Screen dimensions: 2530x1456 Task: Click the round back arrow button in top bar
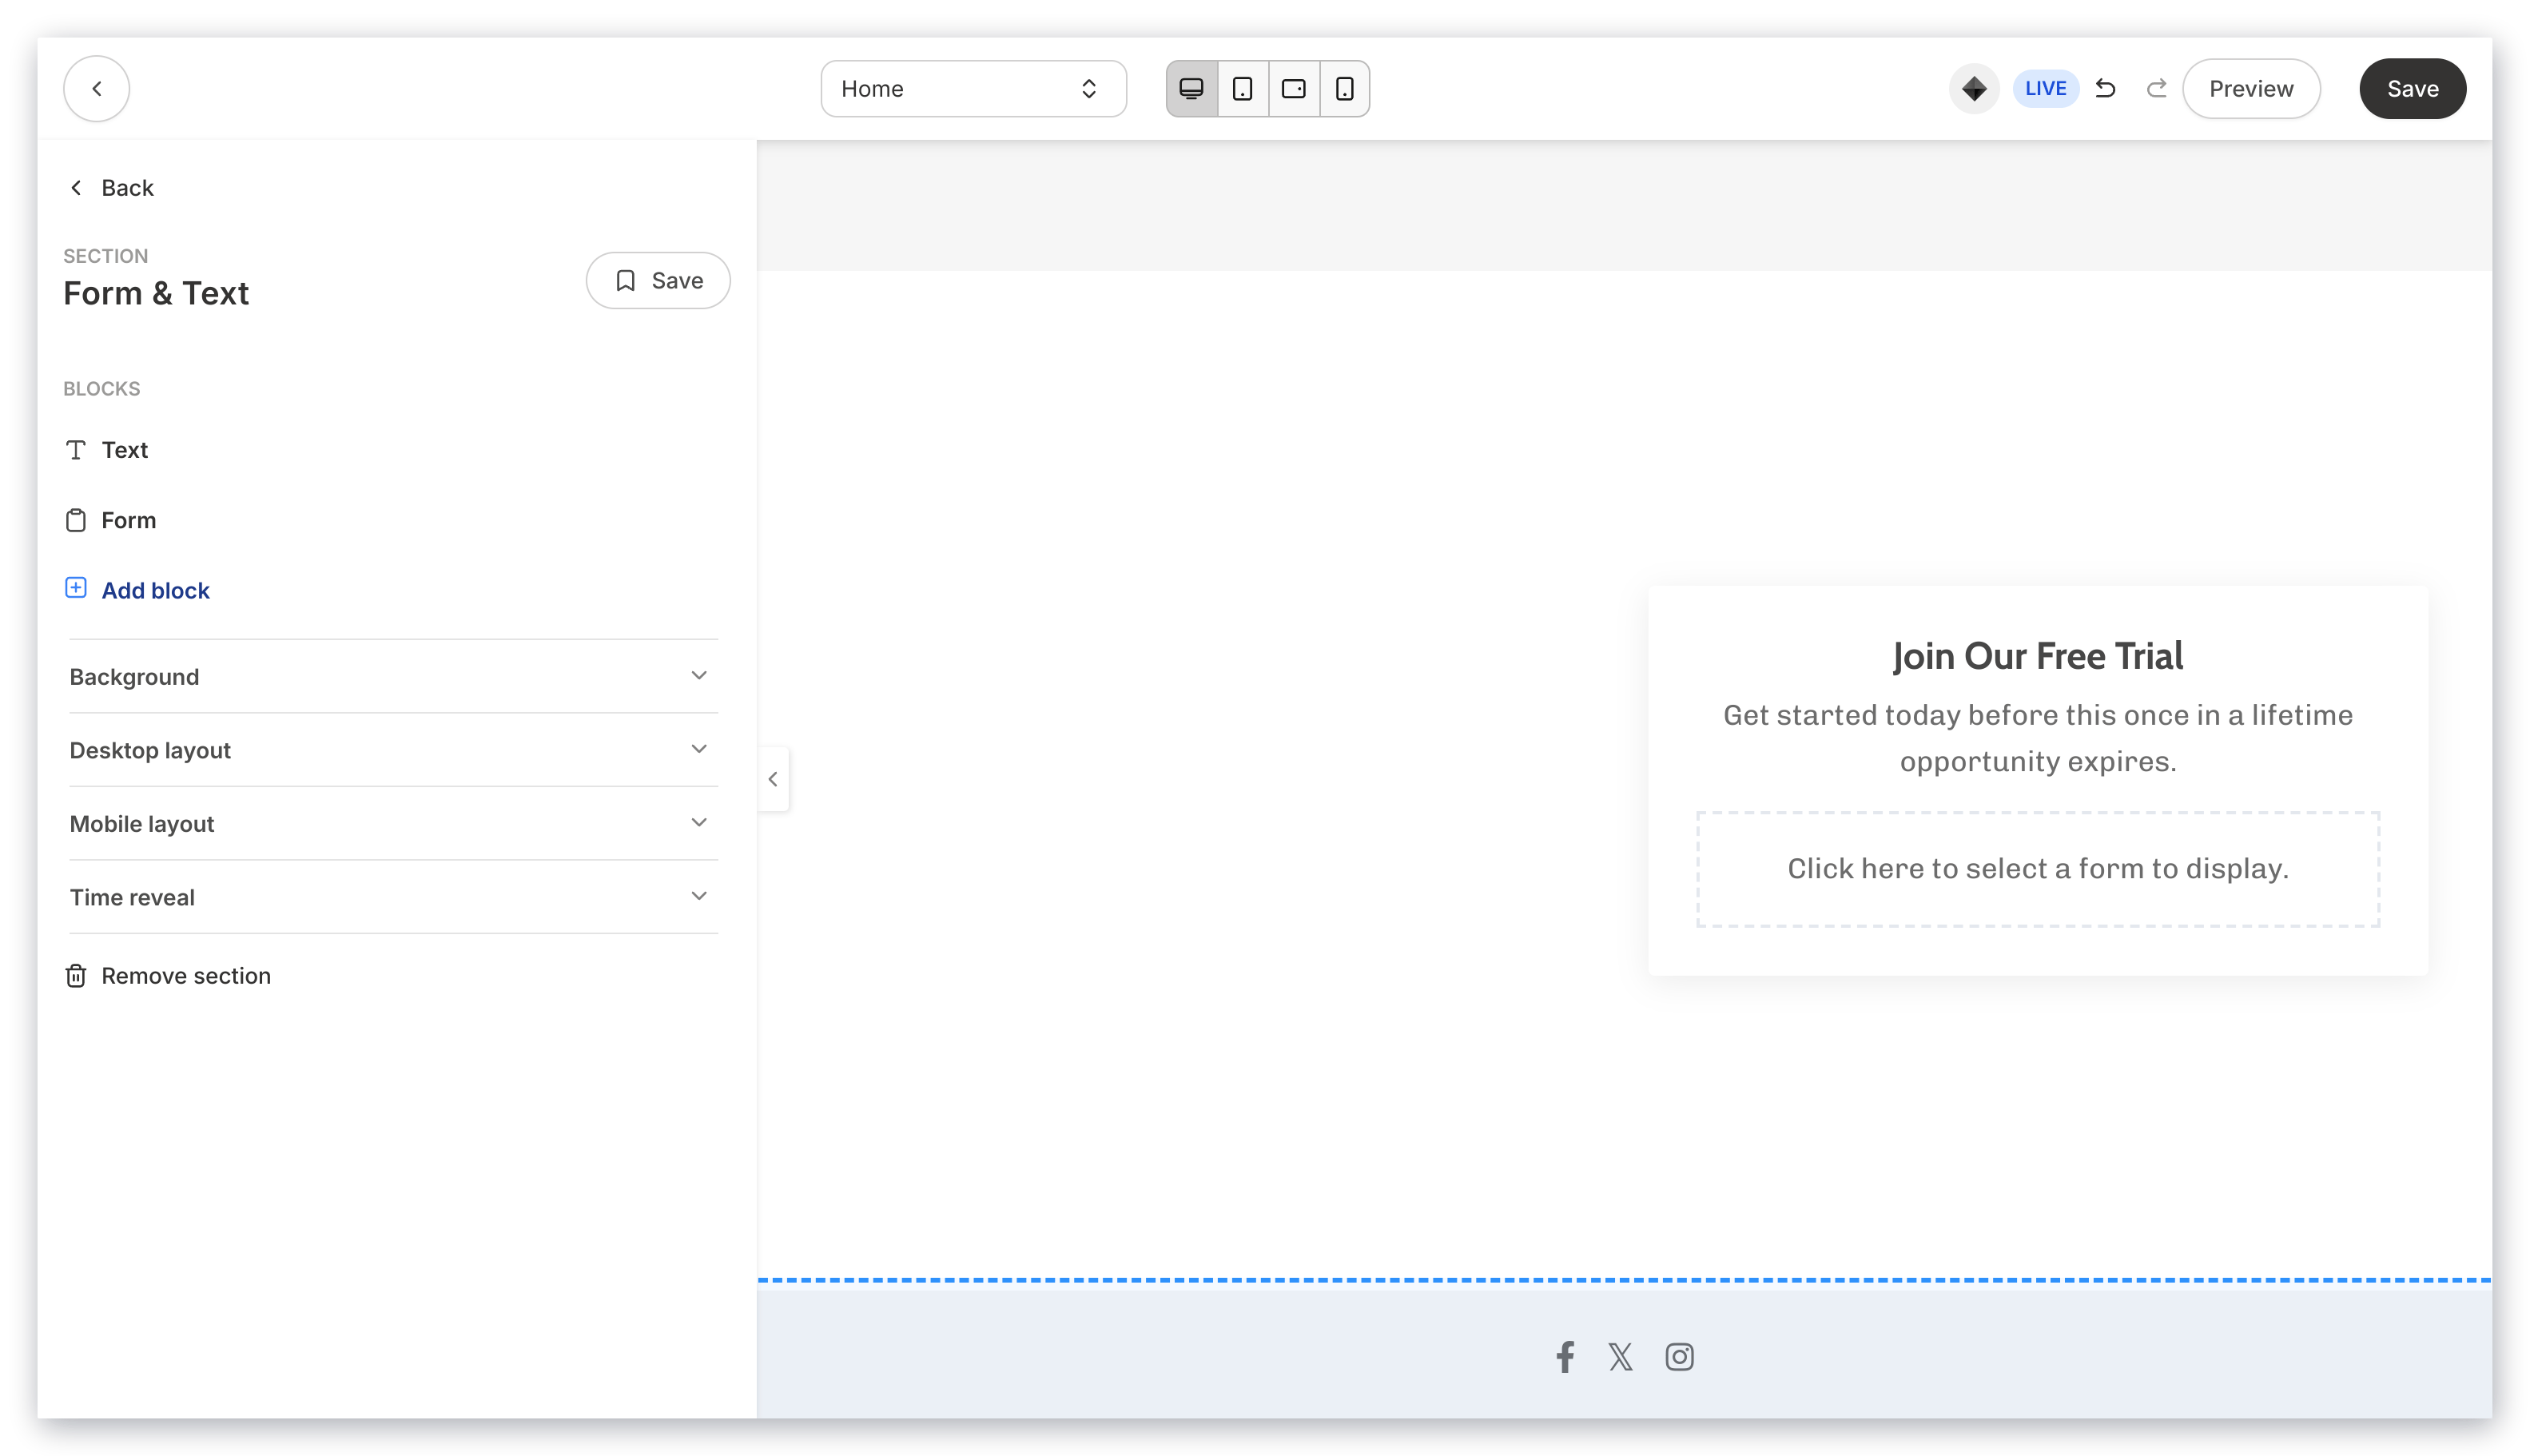96,88
